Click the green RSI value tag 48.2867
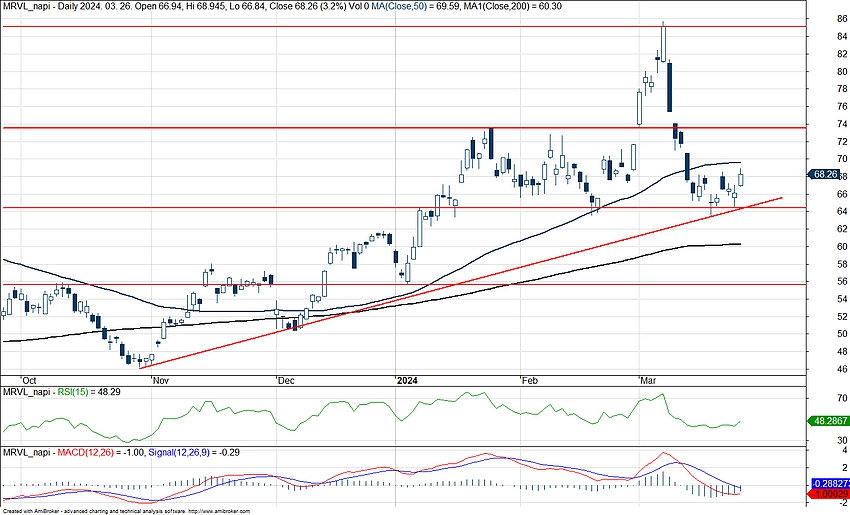Image resolution: width=850 pixels, height=515 pixels. click(828, 423)
